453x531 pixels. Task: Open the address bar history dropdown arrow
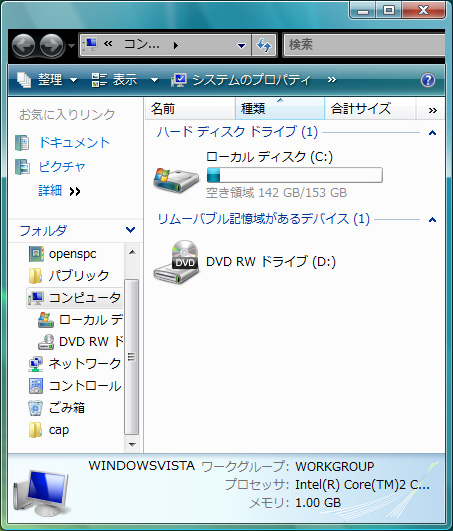click(x=241, y=45)
